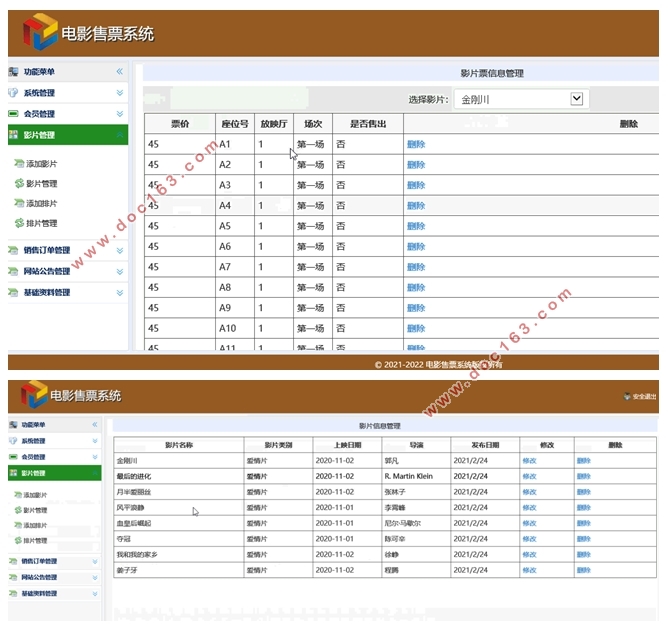Open 添加排片 in bottom sidebar menu
The image size is (668, 629).
click(35, 525)
